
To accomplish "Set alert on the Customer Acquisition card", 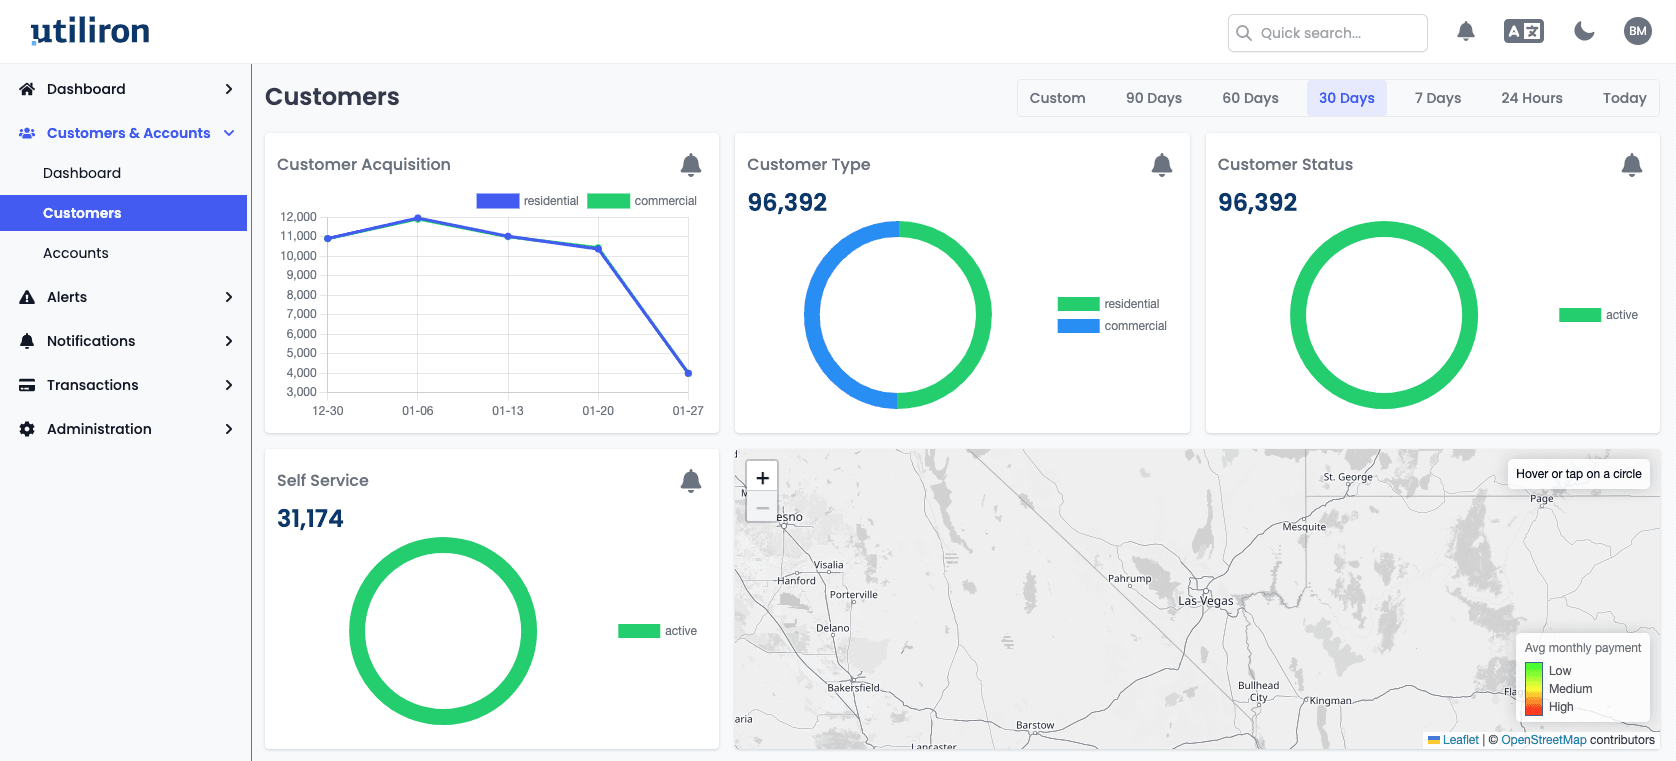I will (x=691, y=165).
